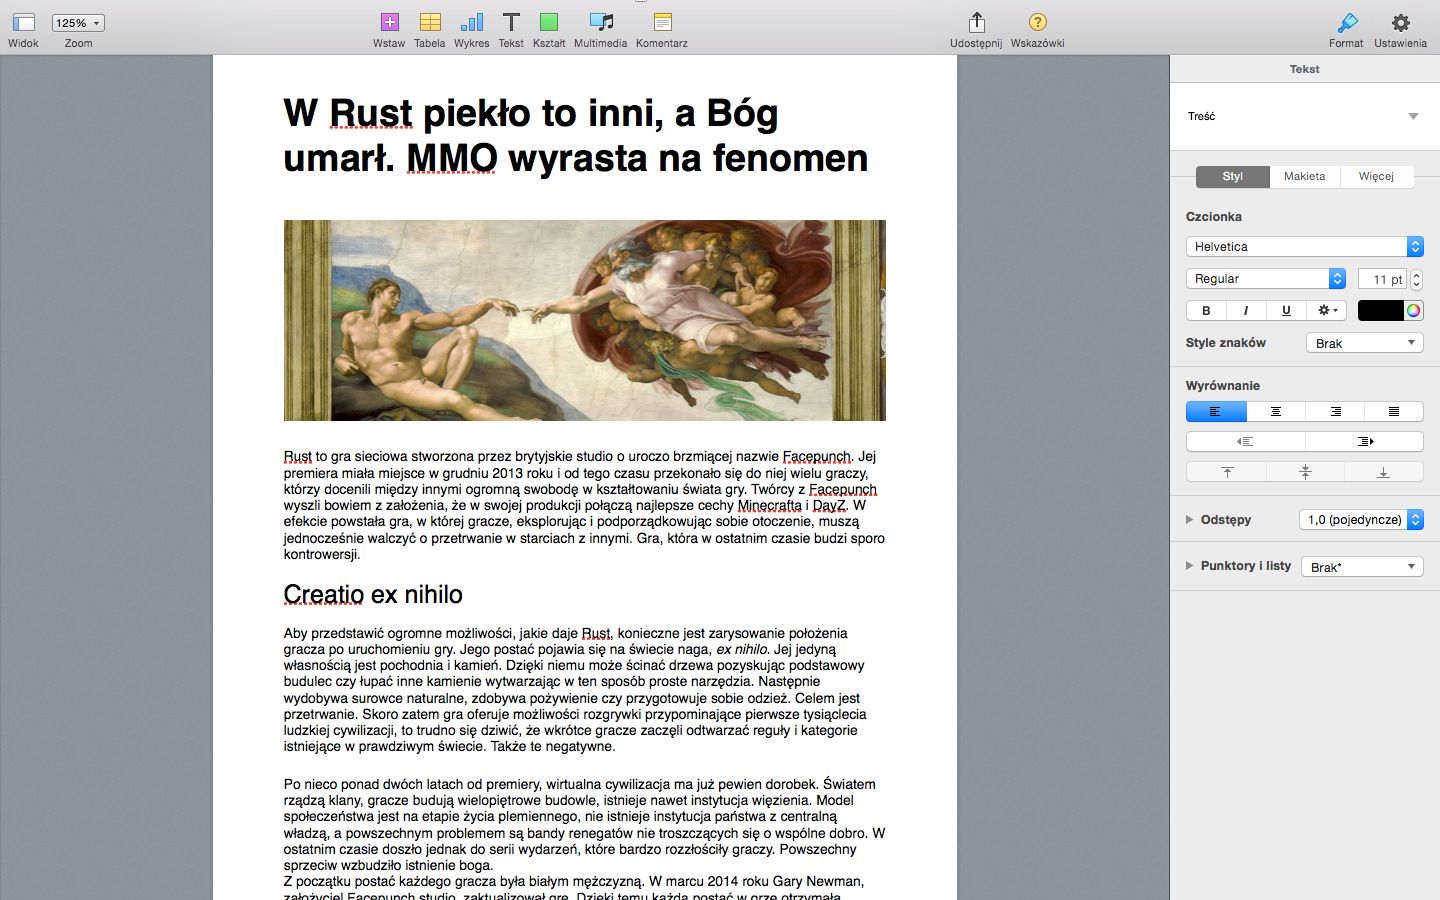The width and height of the screenshot is (1440, 900).
Task: Open the Style znaków Brak dropdown
Action: point(1365,343)
